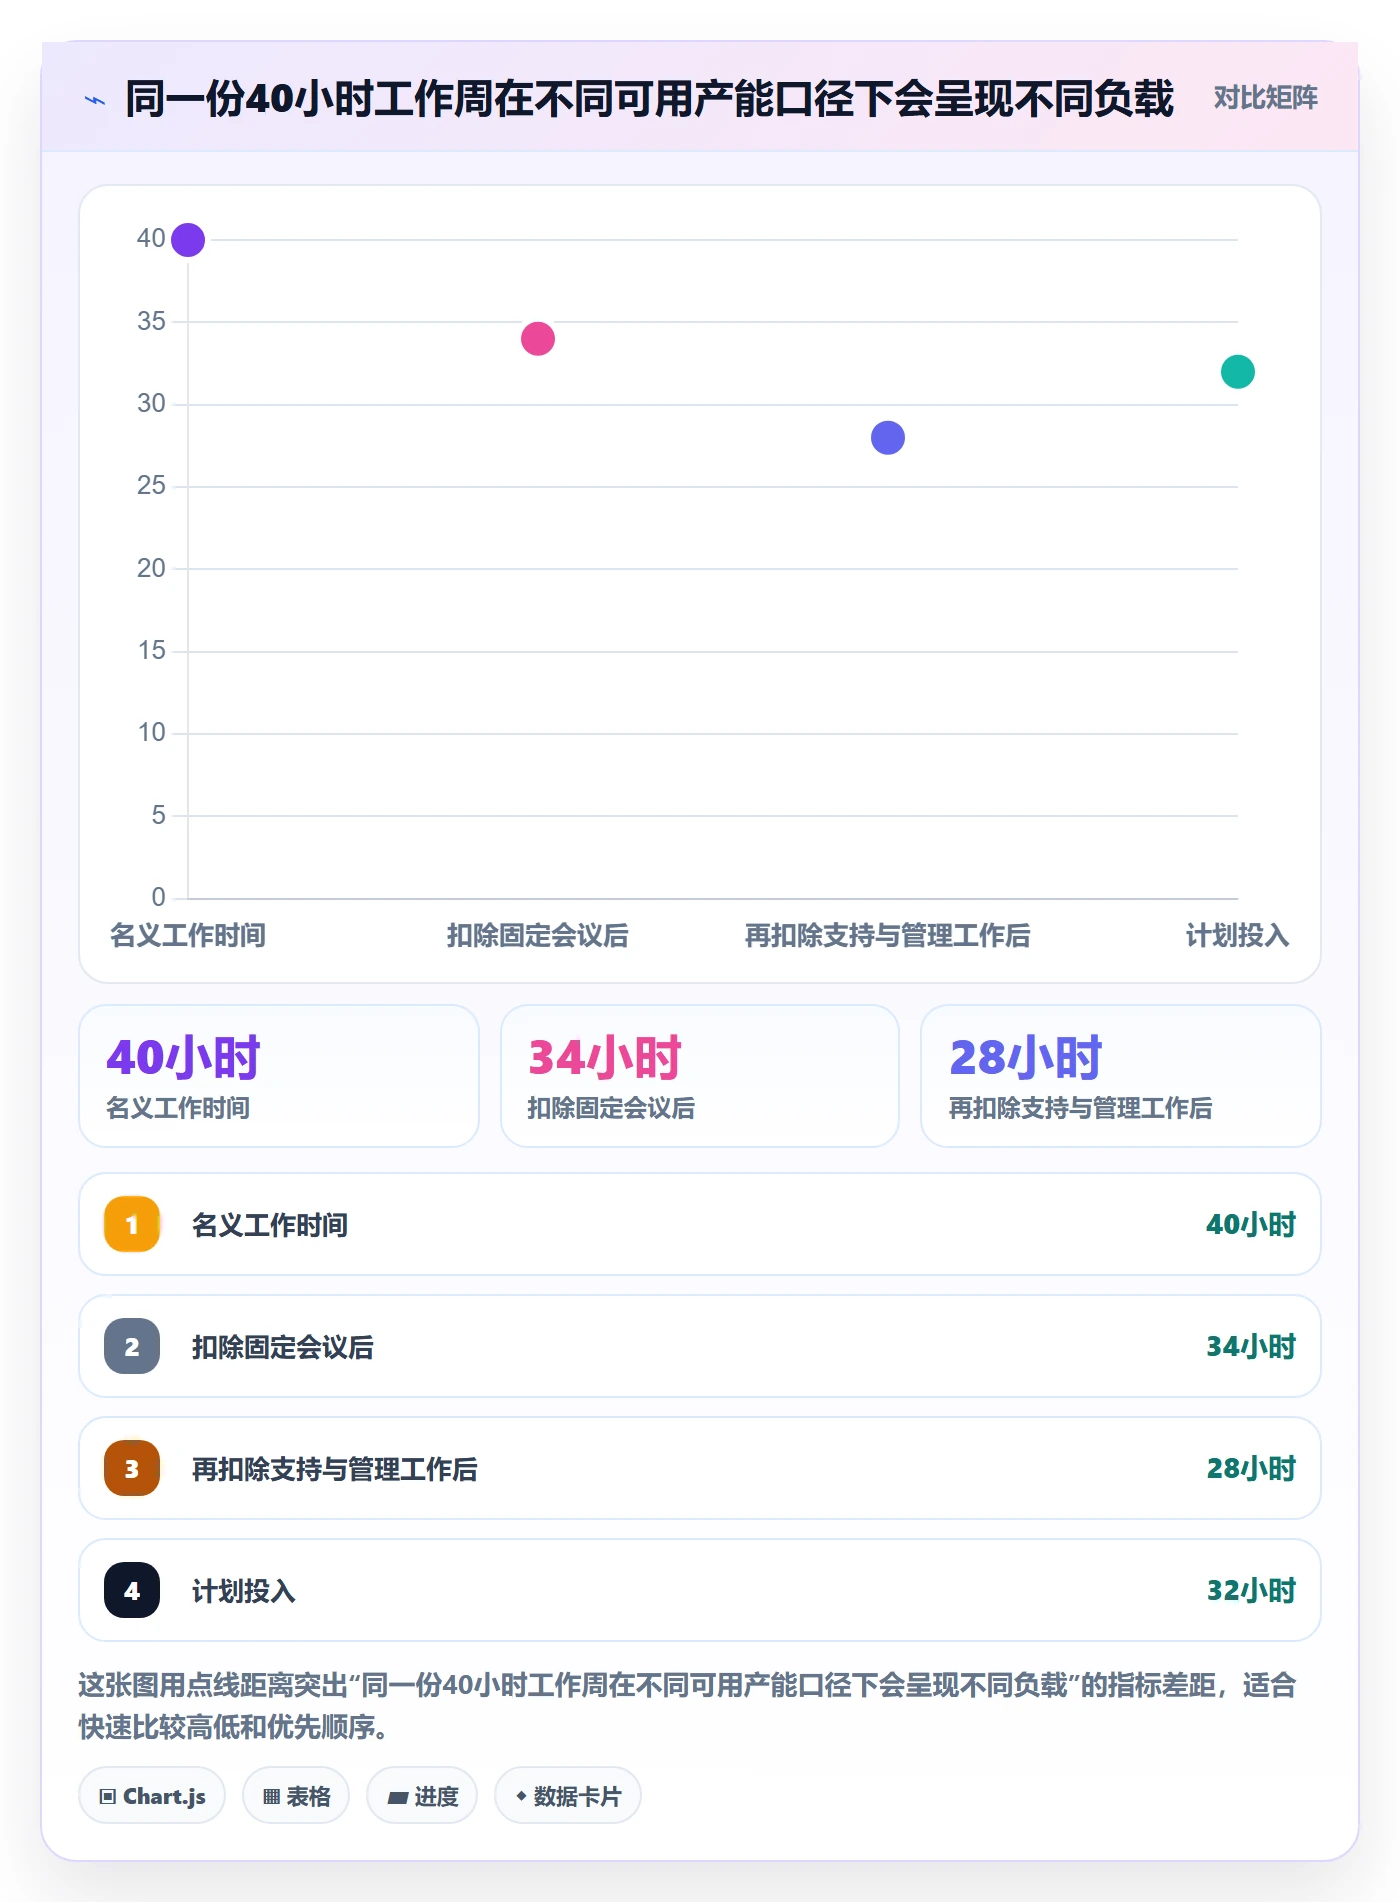Screen dimensions: 1400x1902
Task: Click the lightning icon beside the title
Action: [95, 100]
